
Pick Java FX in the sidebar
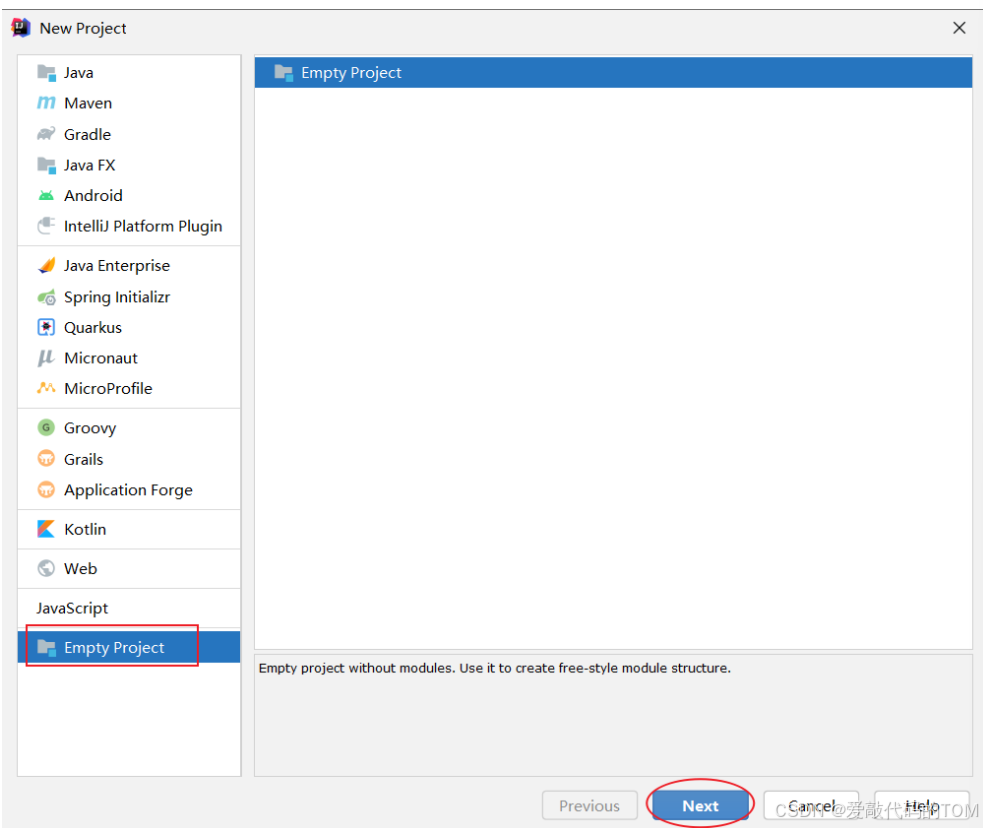[x=90, y=165]
